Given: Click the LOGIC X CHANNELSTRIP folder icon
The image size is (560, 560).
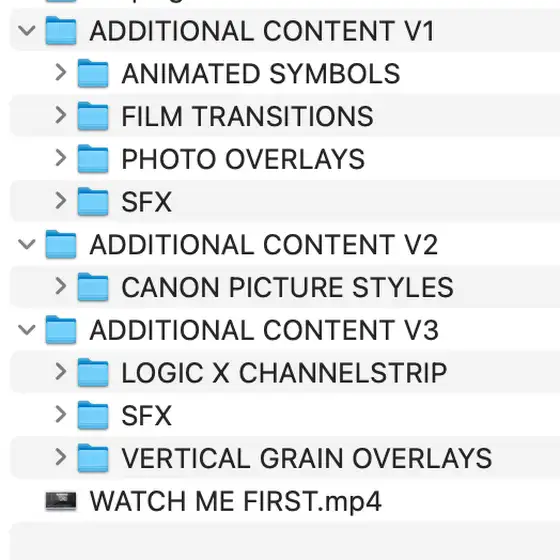Looking at the screenshot, I should (x=93, y=372).
